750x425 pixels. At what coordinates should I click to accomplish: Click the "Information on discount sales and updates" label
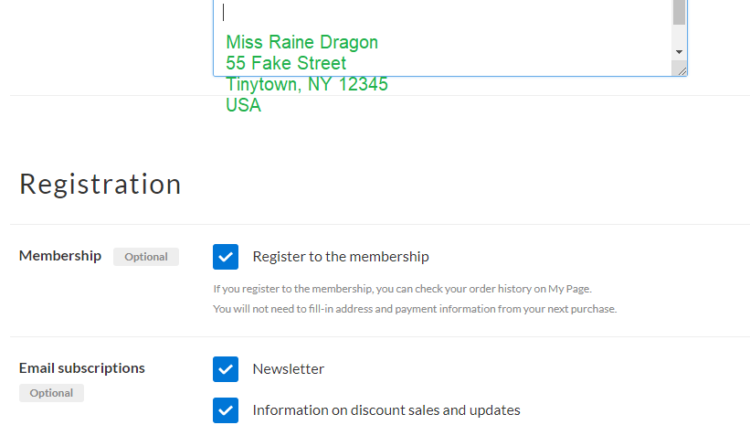386,410
